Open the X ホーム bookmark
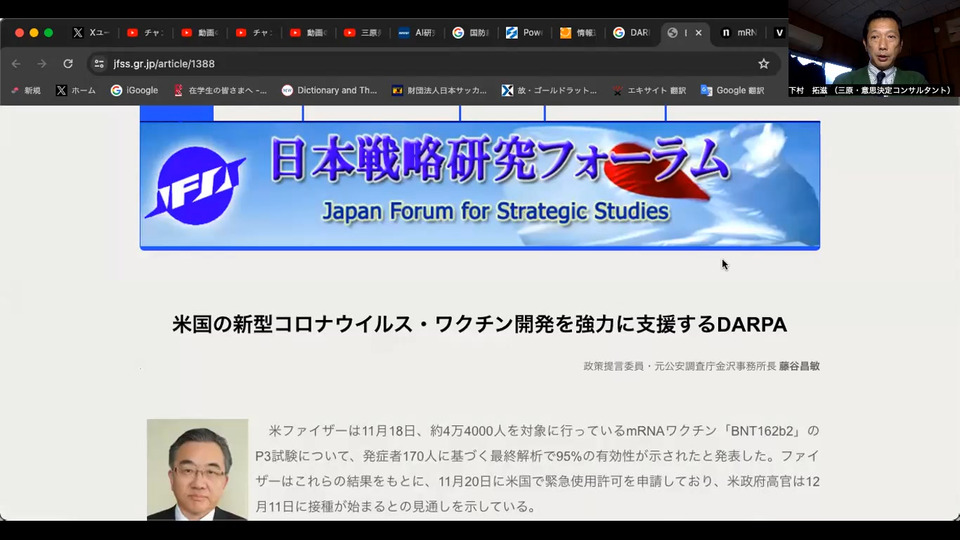Viewport: 960px width, 540px height. tap(76, 91)
